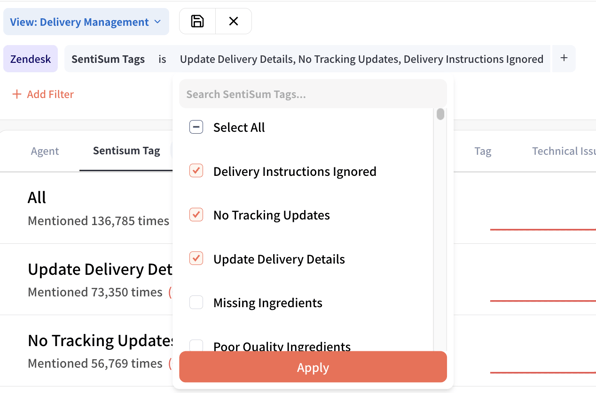
Task: Focus the Search SentiSum Tags field
Action: tap(313, 94)
